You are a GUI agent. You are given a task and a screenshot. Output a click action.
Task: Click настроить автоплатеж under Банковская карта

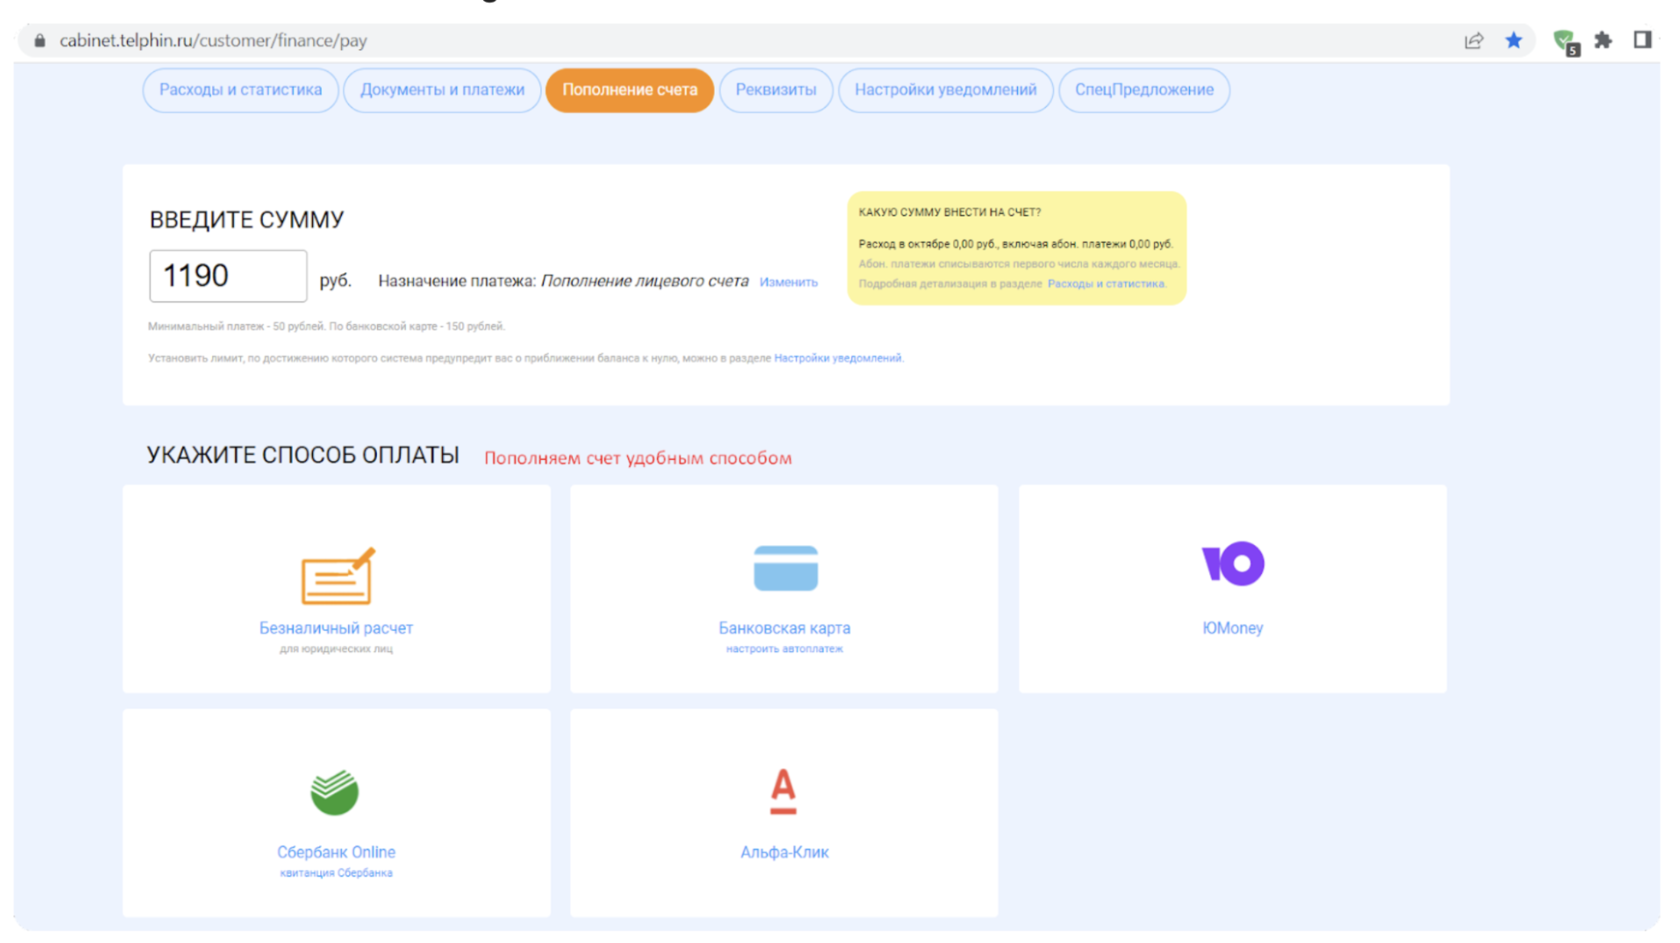(784, 649)
